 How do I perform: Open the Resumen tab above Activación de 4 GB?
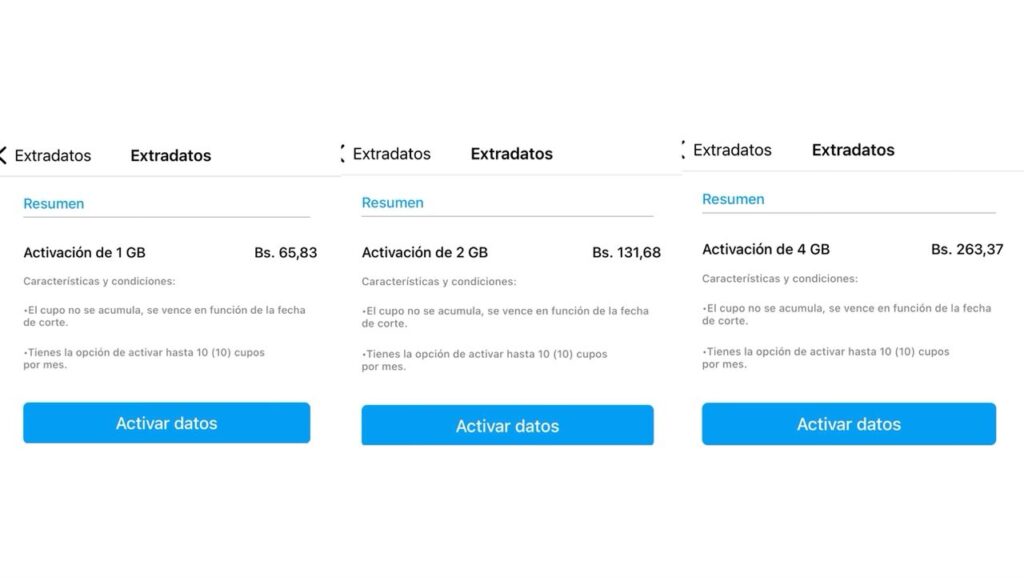(x=733, y=199)
